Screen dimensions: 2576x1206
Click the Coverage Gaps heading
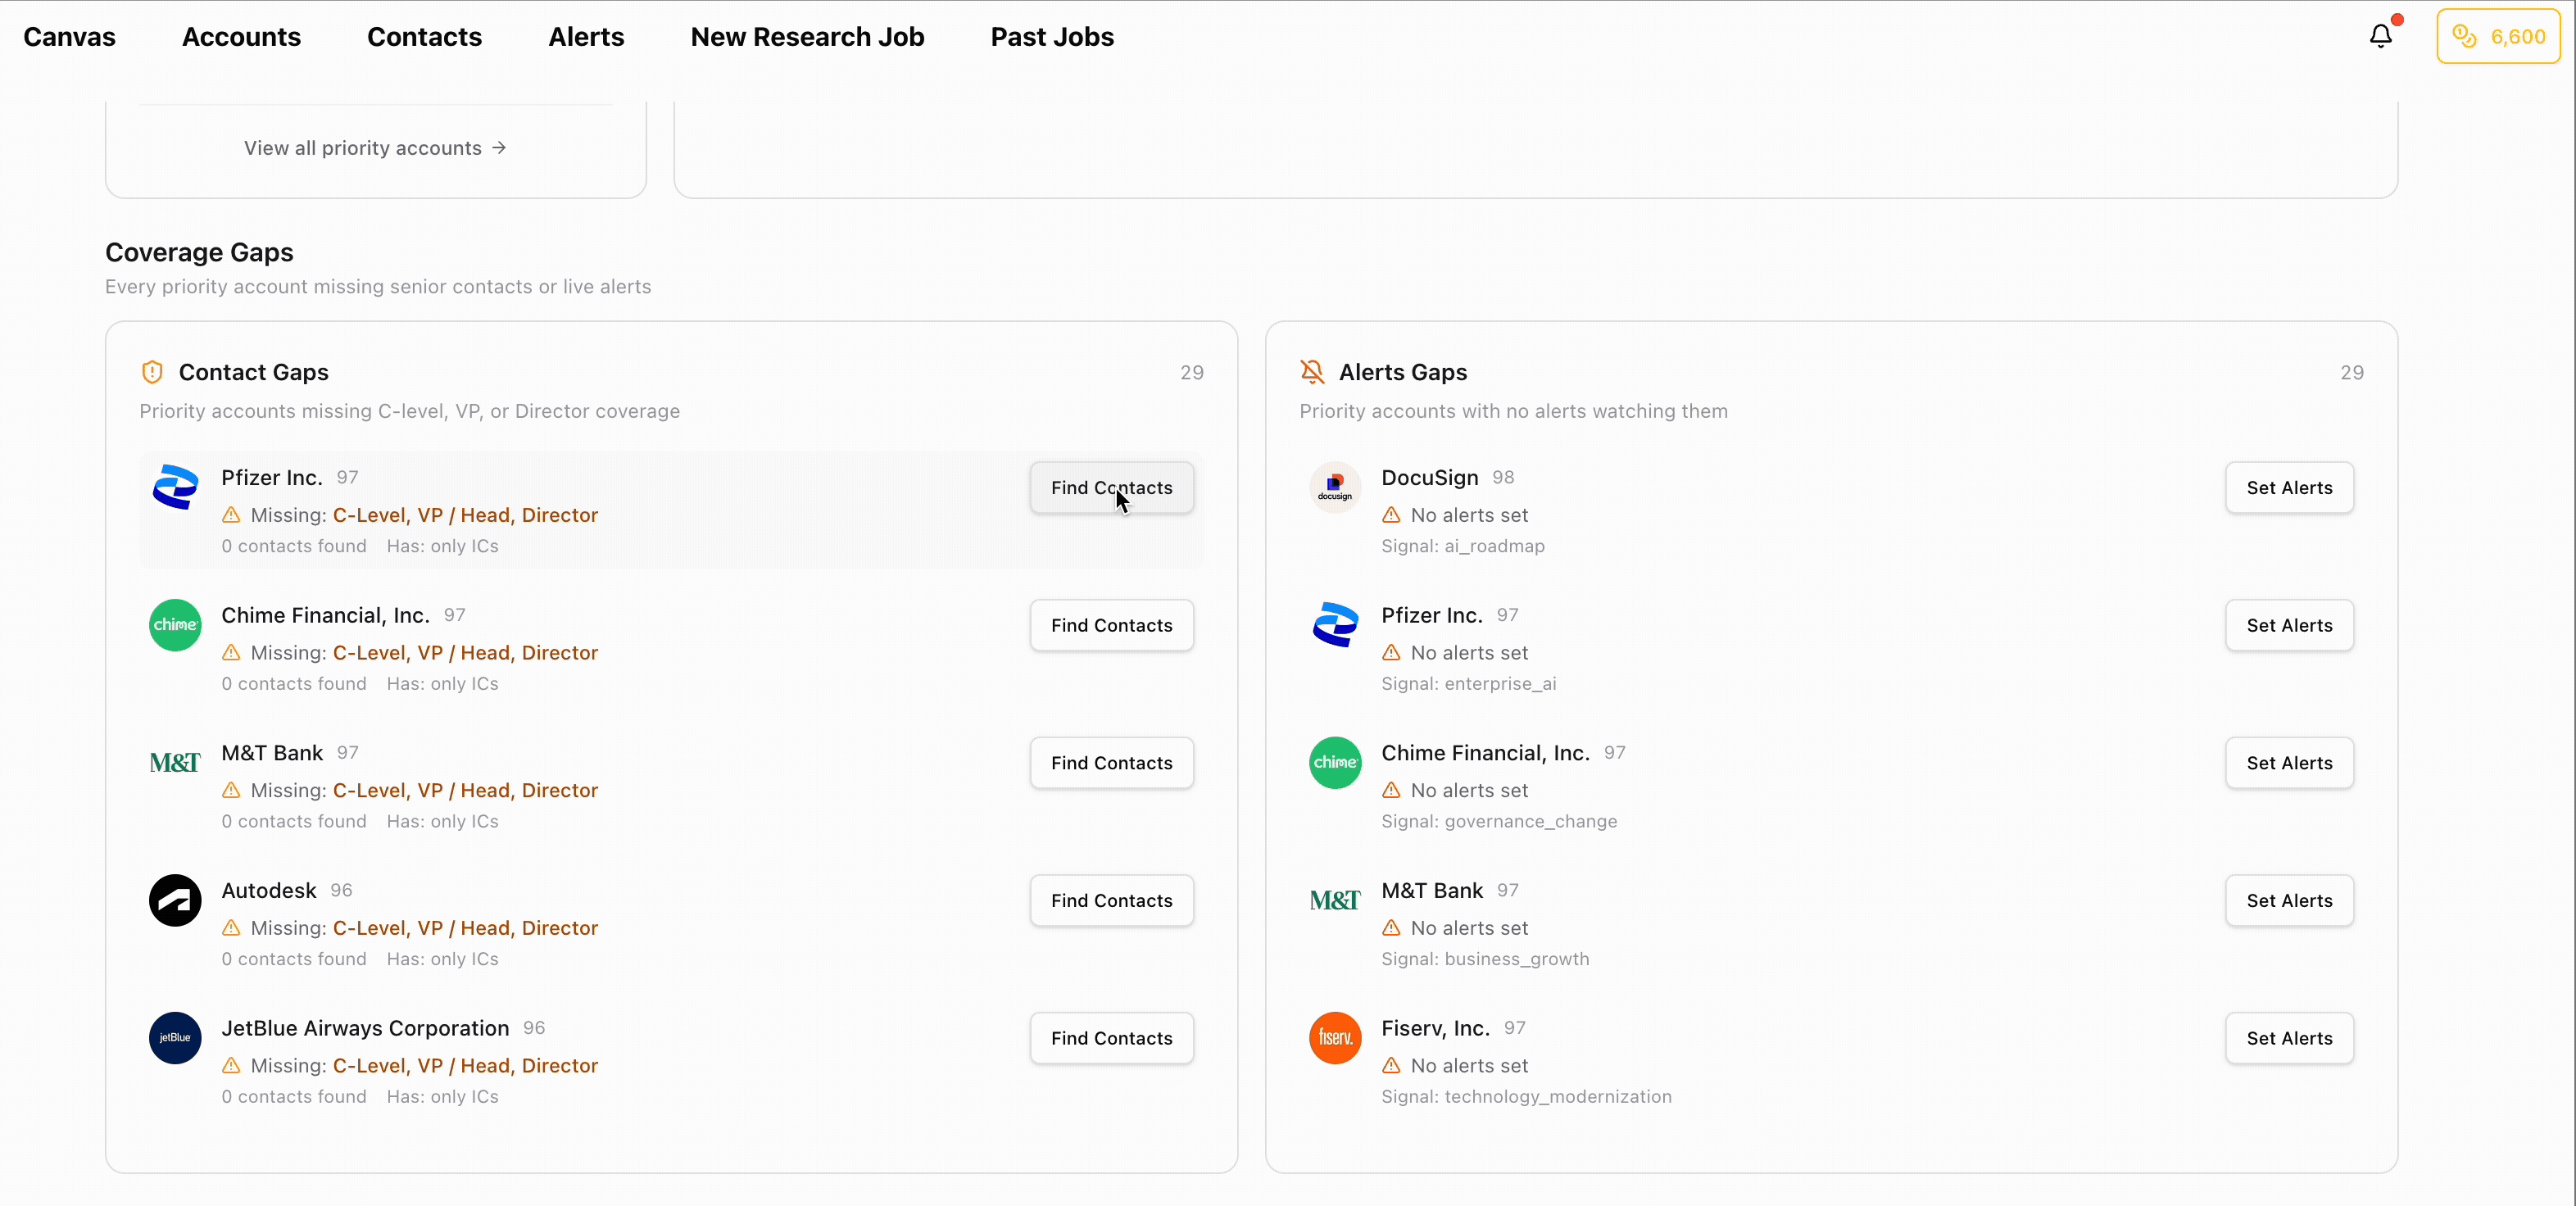(x=199, y=252)
